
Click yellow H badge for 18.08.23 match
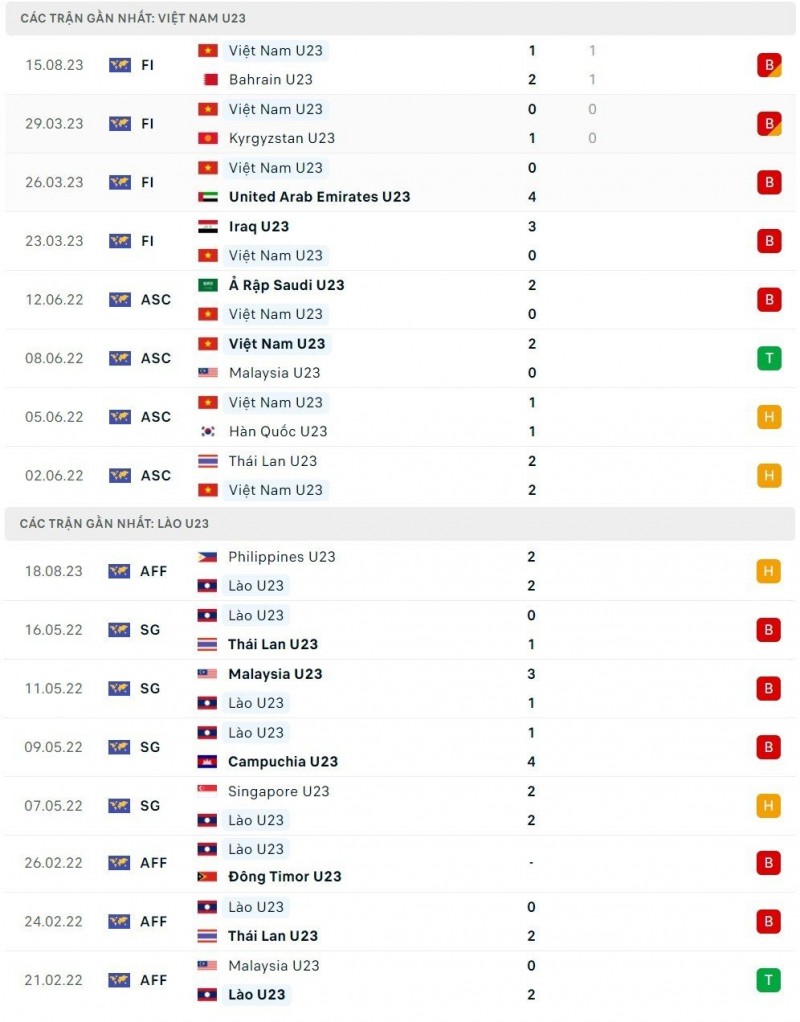coord(768,571)
